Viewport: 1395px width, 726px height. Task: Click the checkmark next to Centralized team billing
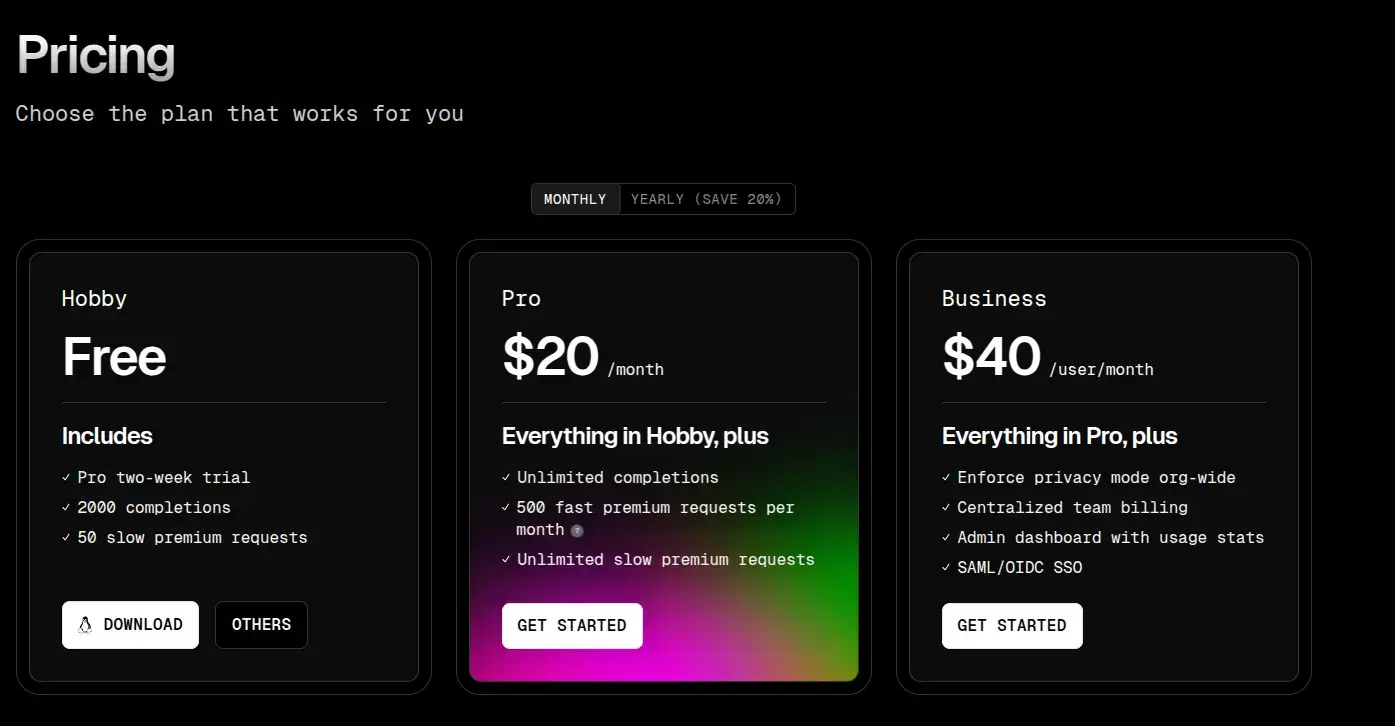point(946,508)
